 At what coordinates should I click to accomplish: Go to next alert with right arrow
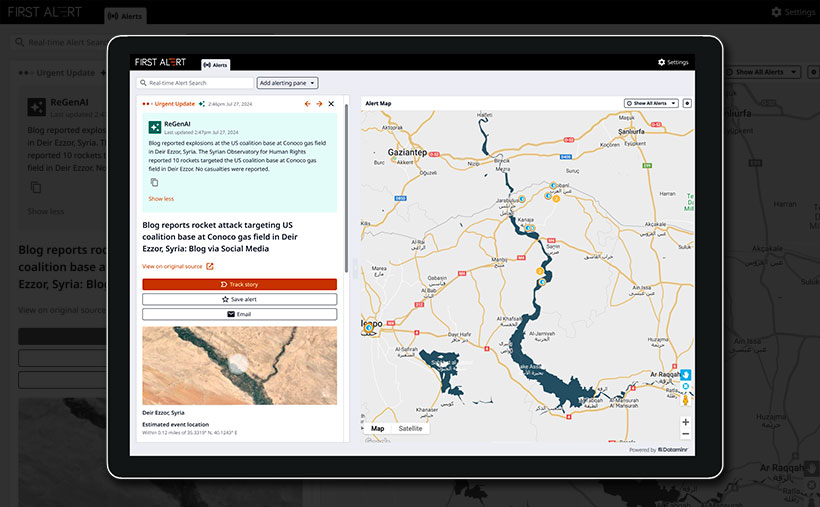(x=319, y=103)
